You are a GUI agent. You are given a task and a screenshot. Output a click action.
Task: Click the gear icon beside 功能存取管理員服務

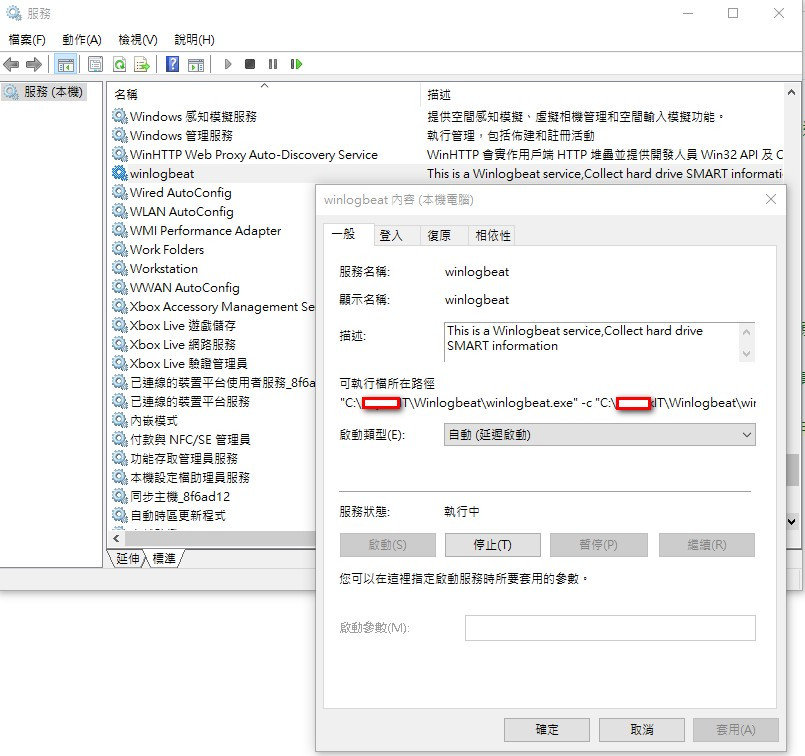(x=120, y=458)
